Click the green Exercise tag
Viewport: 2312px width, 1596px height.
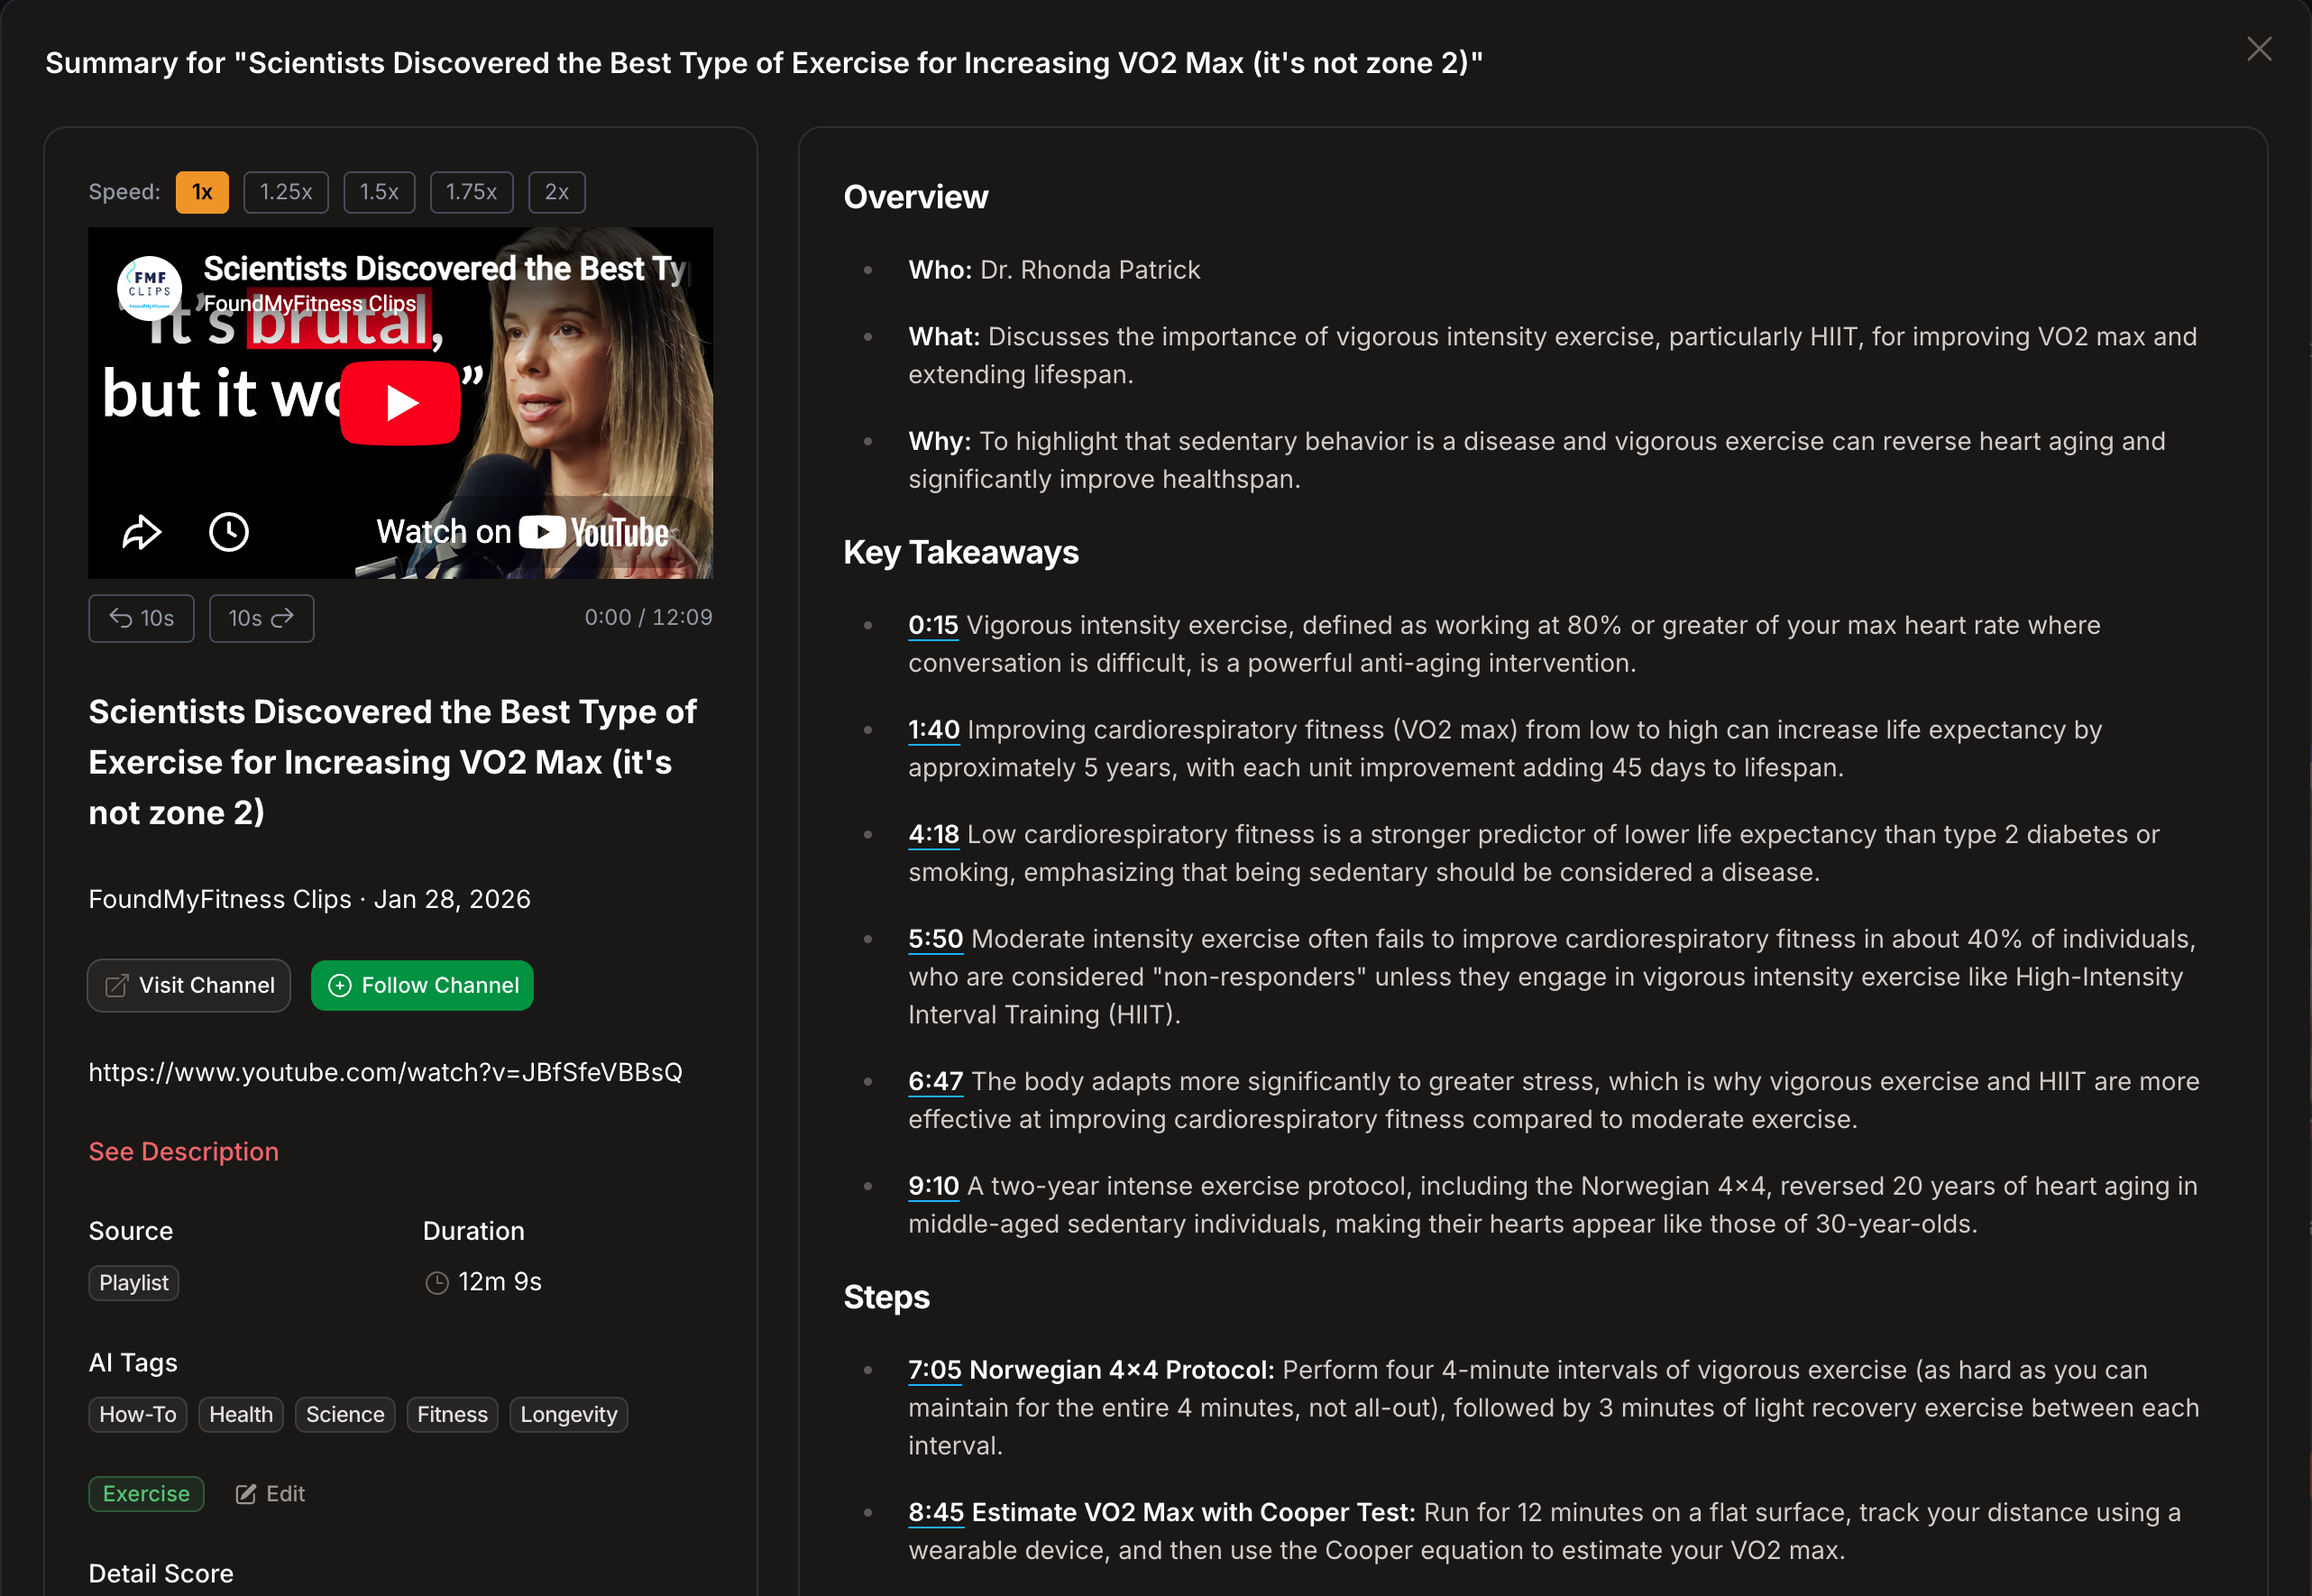point(146,1494)
